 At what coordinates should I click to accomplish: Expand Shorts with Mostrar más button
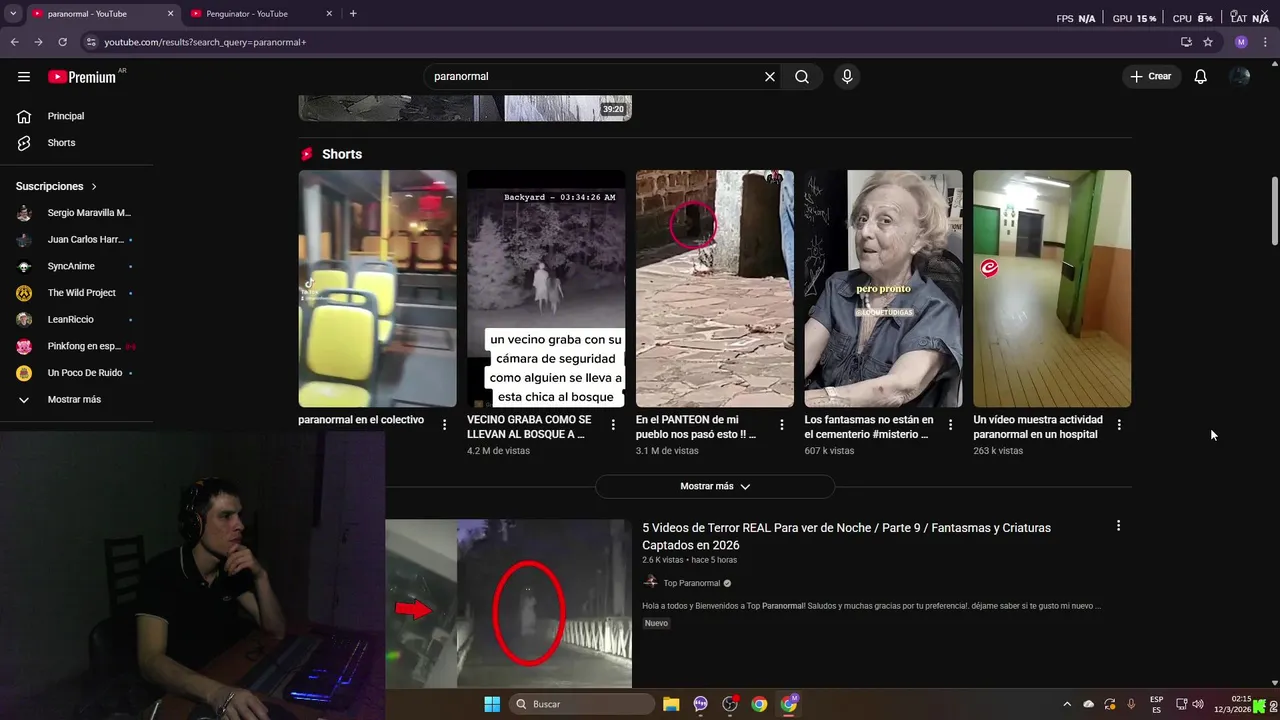tap(715, 486)
